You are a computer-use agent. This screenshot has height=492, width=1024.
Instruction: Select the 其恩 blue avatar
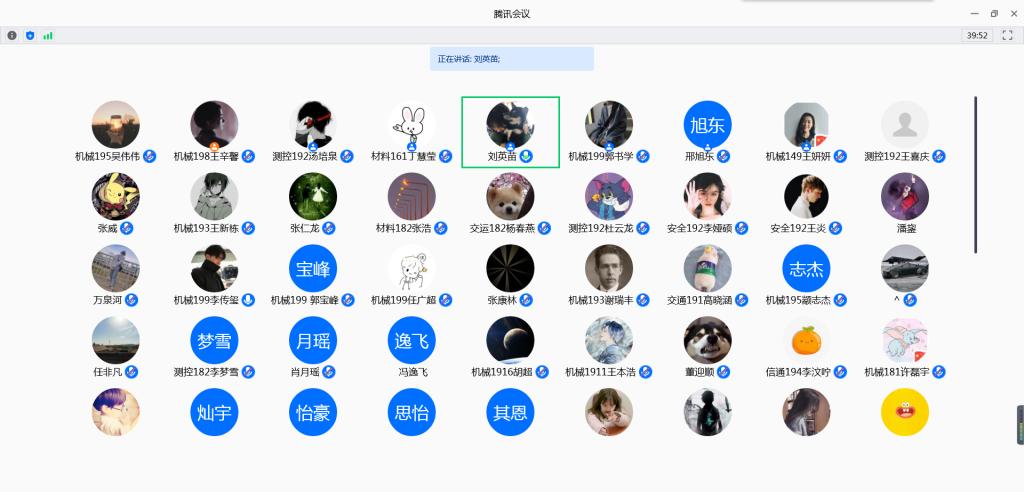(x=510, y=412)
